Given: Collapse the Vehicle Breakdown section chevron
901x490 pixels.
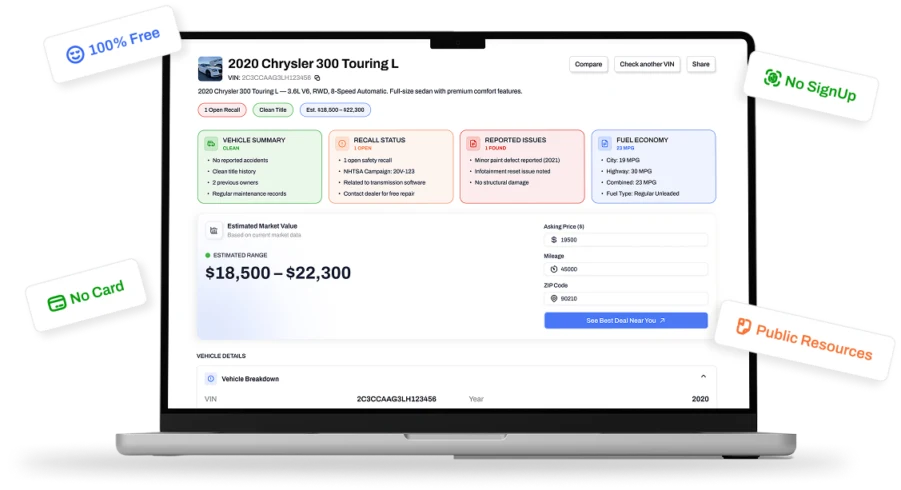Looking at the screenshot, I should click(703, 377).
